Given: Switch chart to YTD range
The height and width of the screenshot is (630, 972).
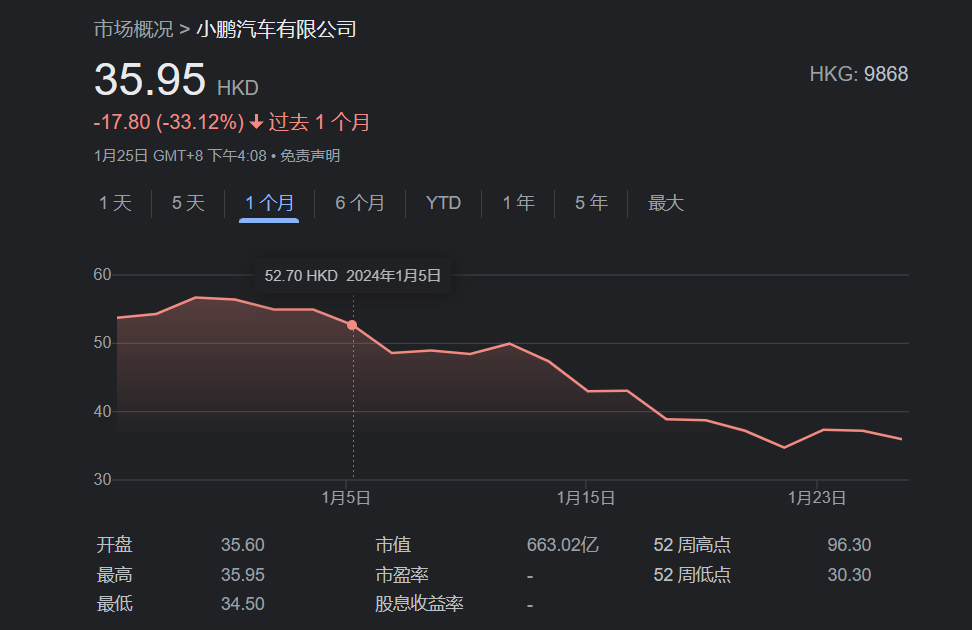Looking at the screenshot, I should pos(443,203).
